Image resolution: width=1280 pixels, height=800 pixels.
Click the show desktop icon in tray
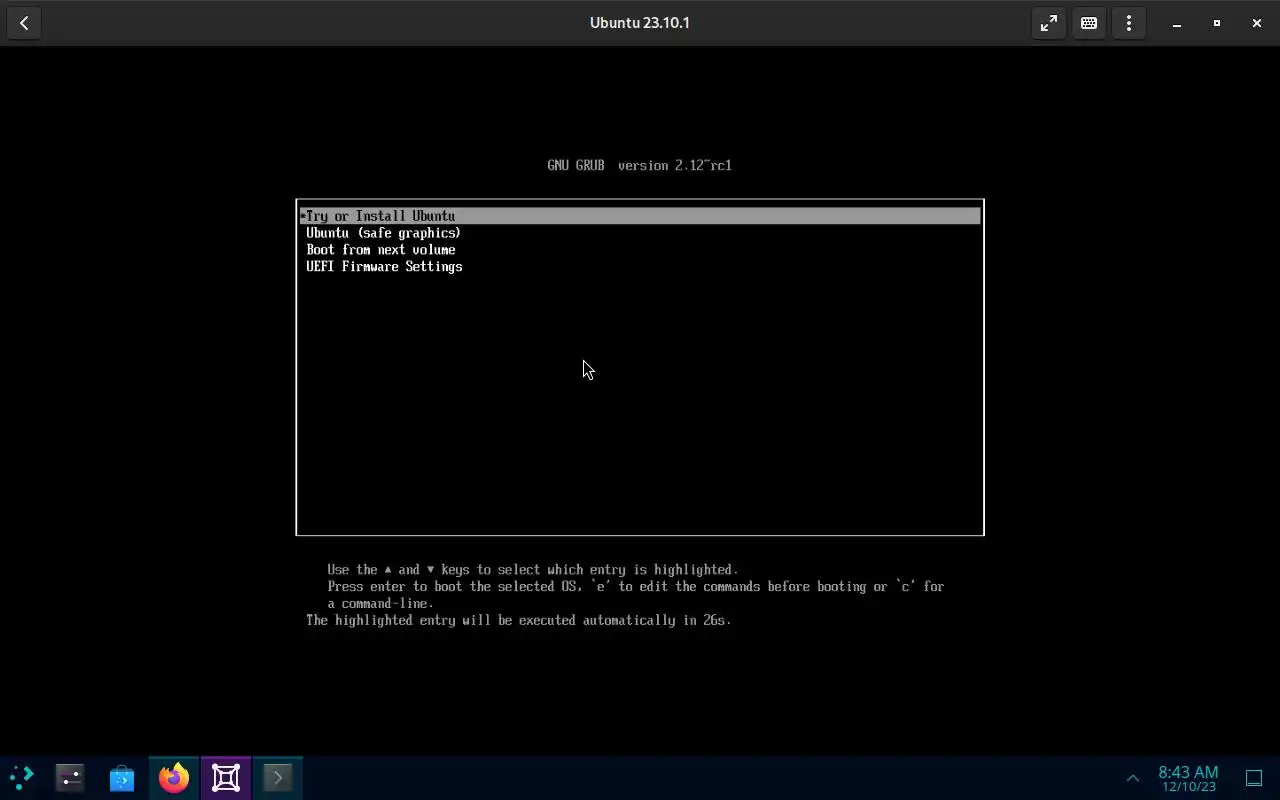tap(1254, 778)
